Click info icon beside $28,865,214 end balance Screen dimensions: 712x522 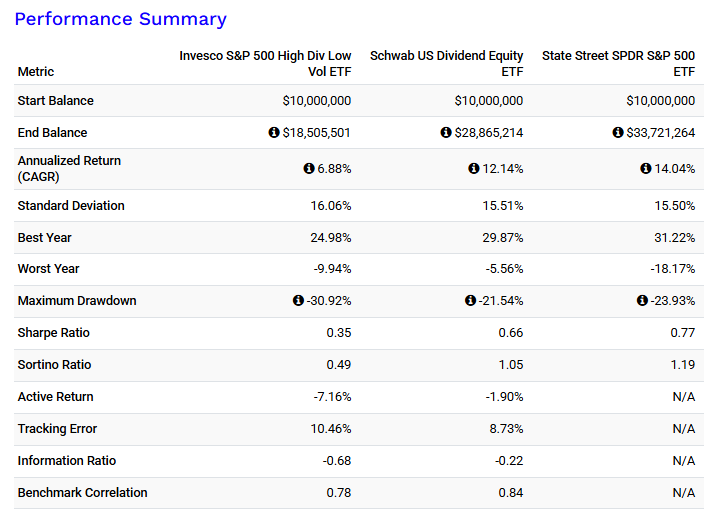point(446,133)
